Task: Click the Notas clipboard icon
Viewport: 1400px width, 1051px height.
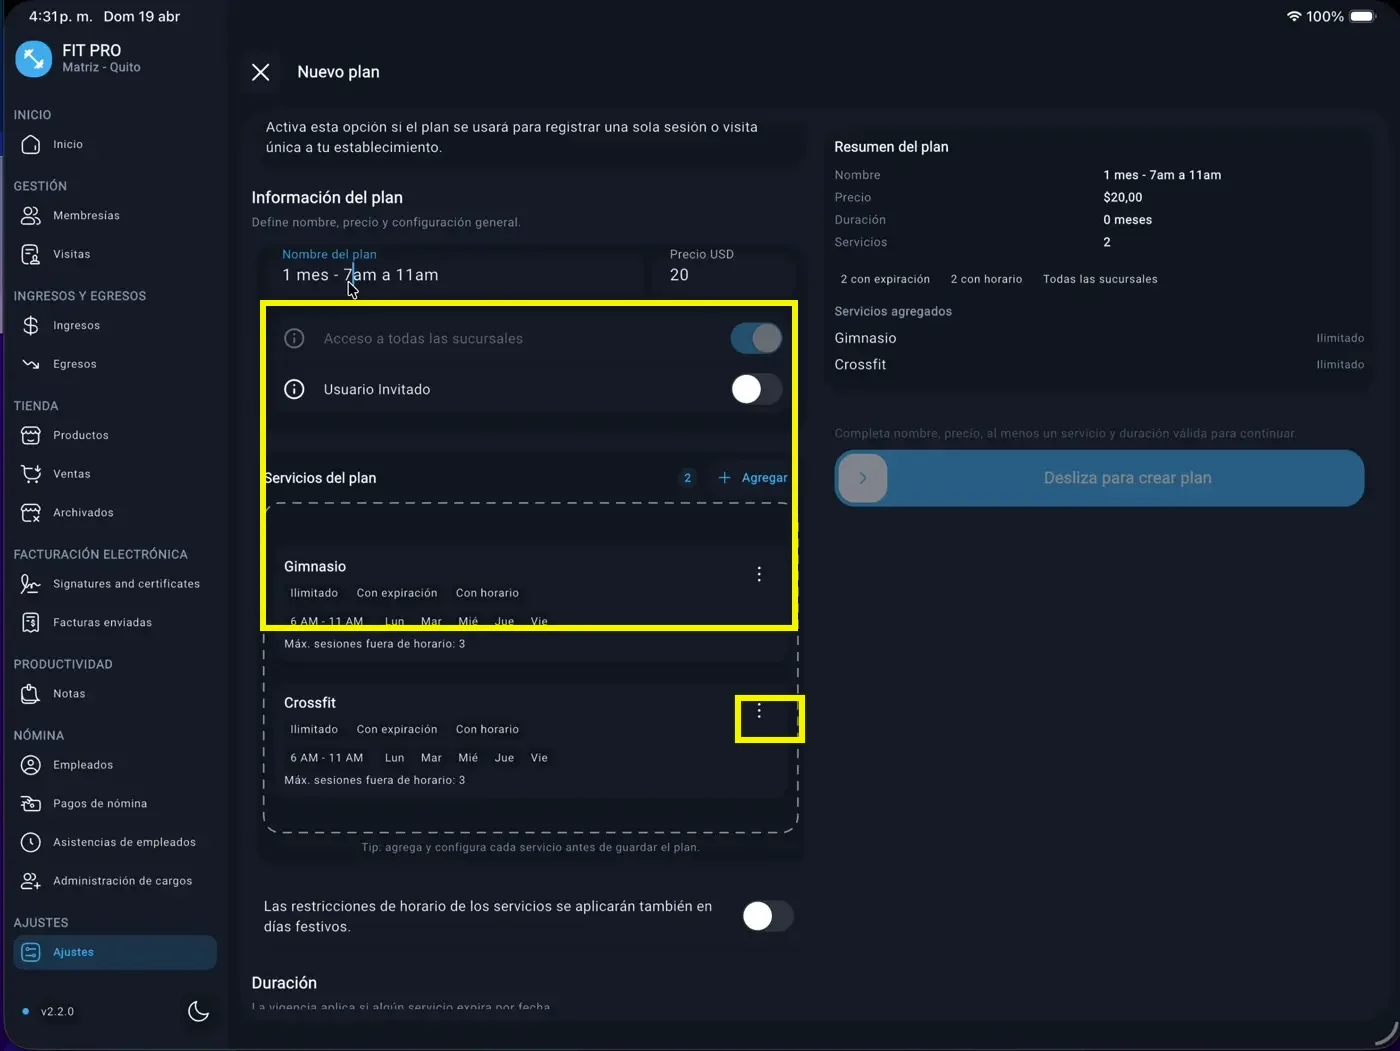Action: coord(31,693)
